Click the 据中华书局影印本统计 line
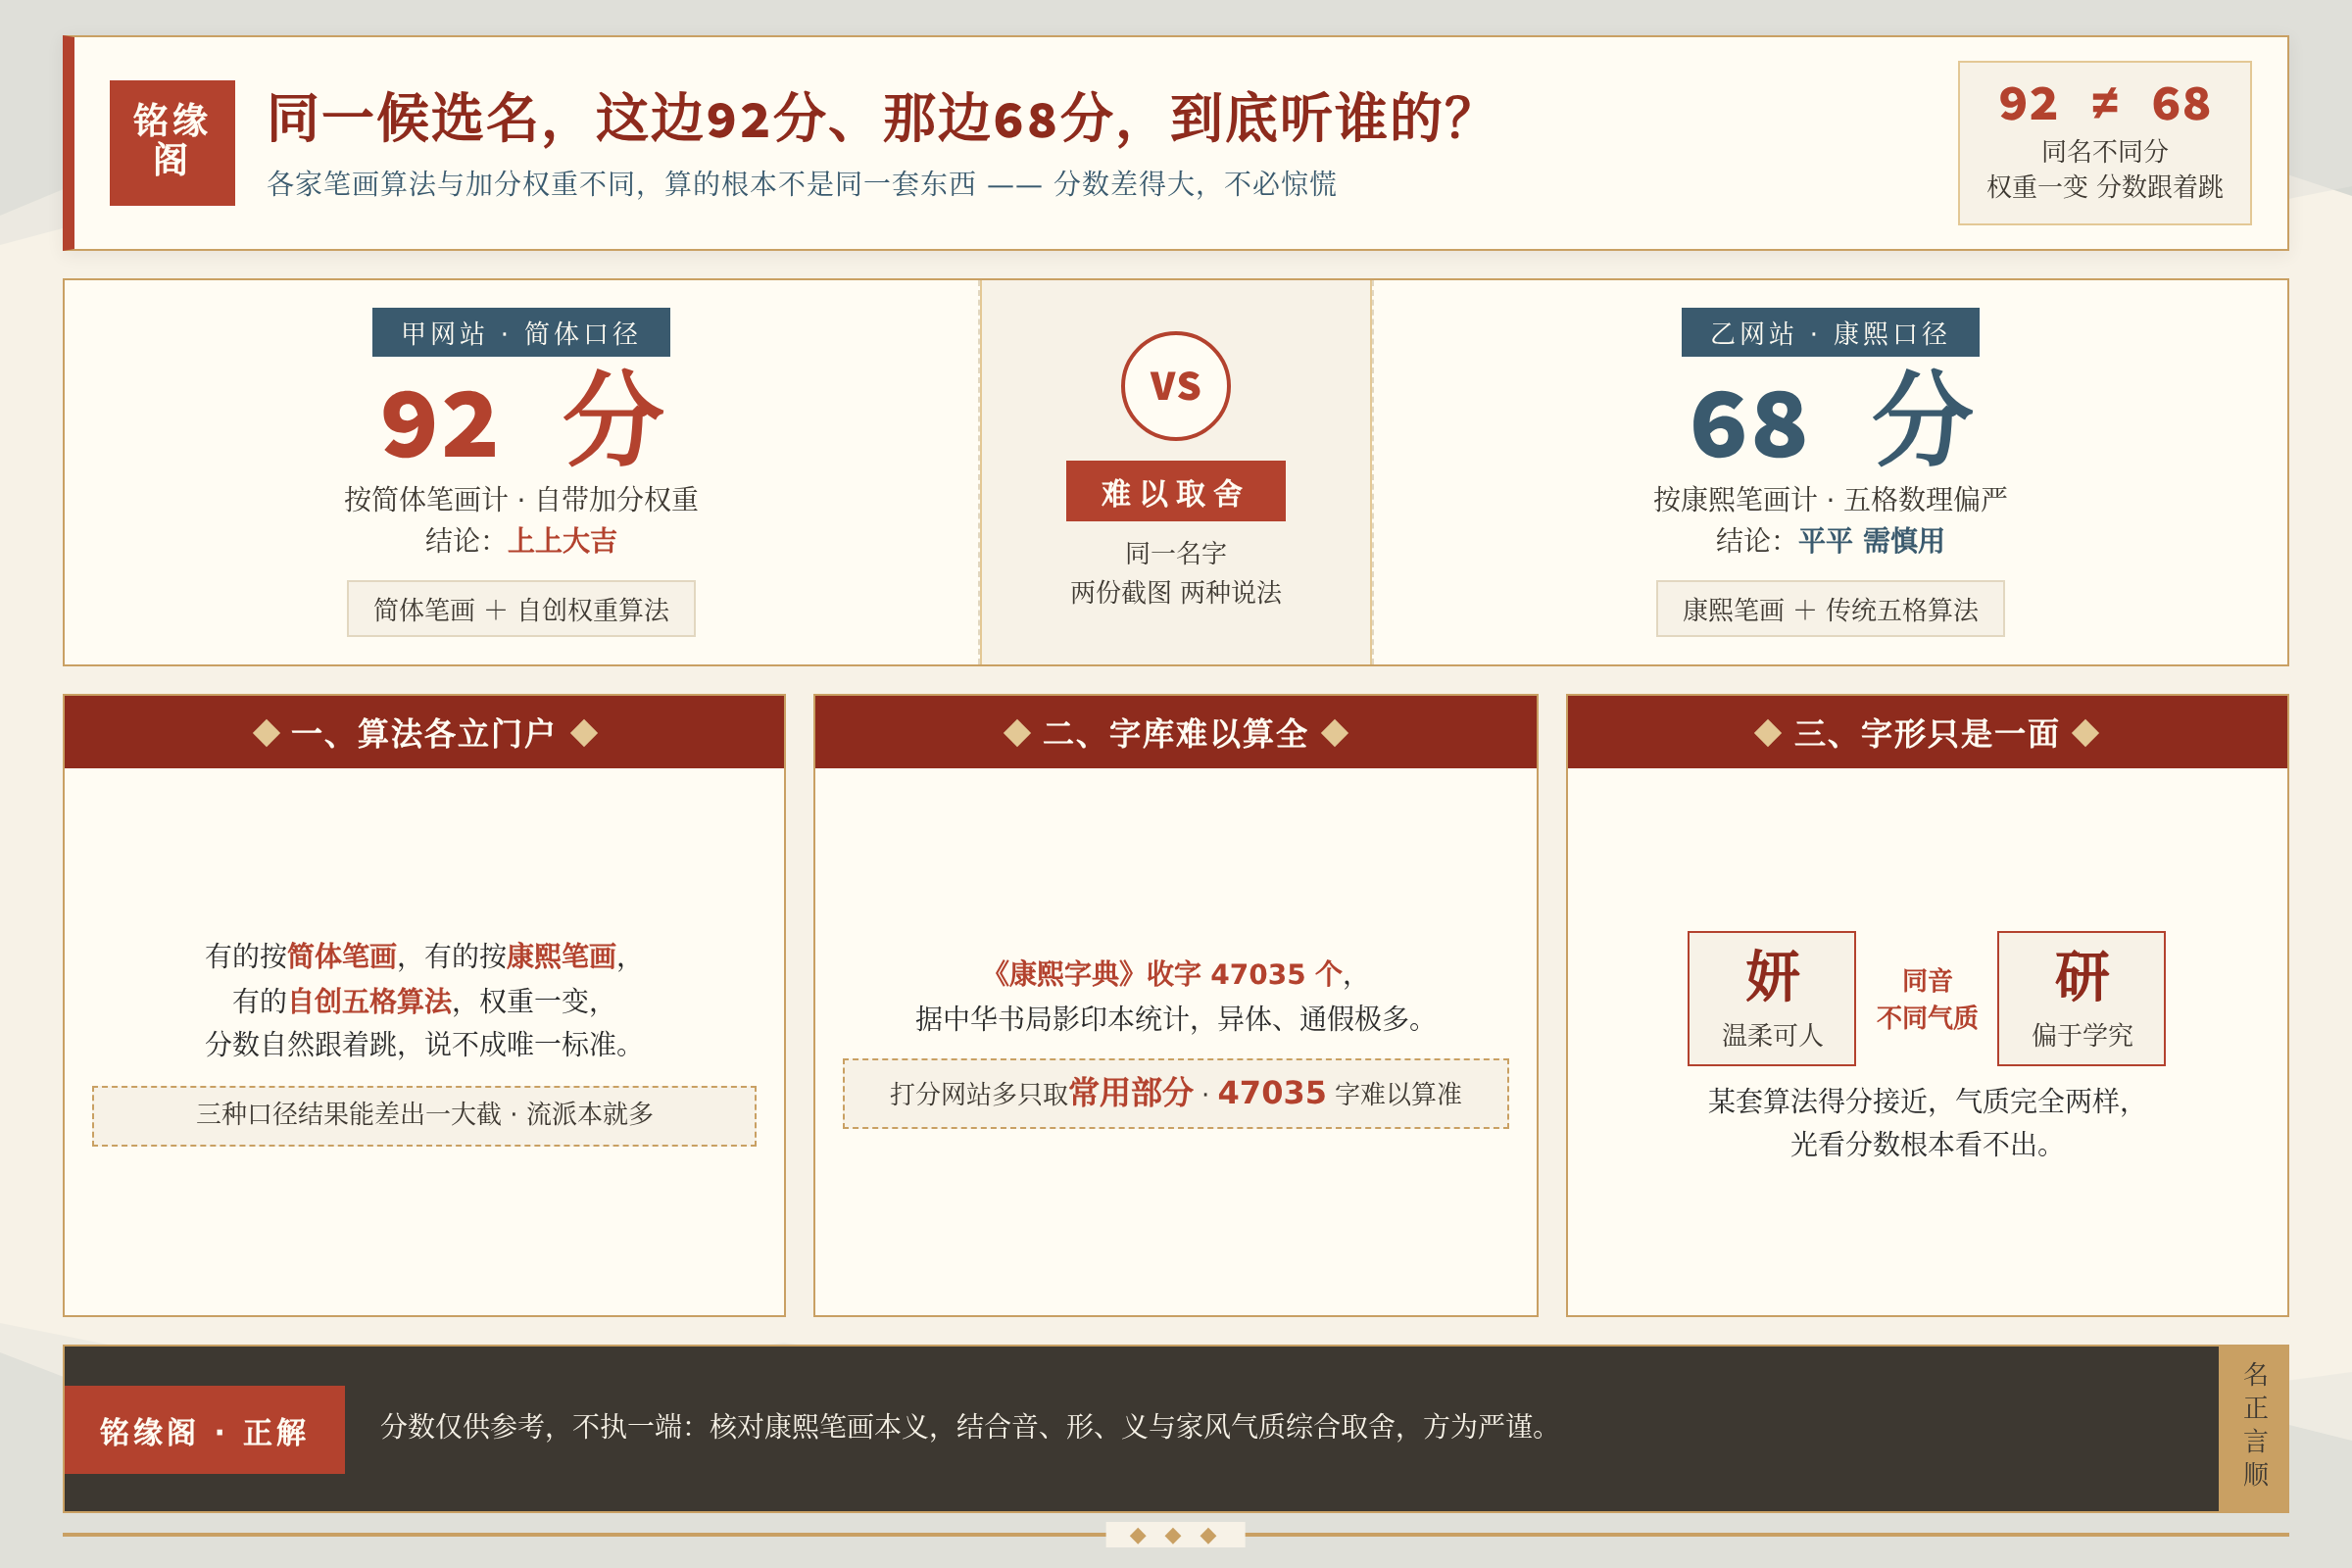The height and width of the screenshot is (1568, 2352). pos(1171,1019)
